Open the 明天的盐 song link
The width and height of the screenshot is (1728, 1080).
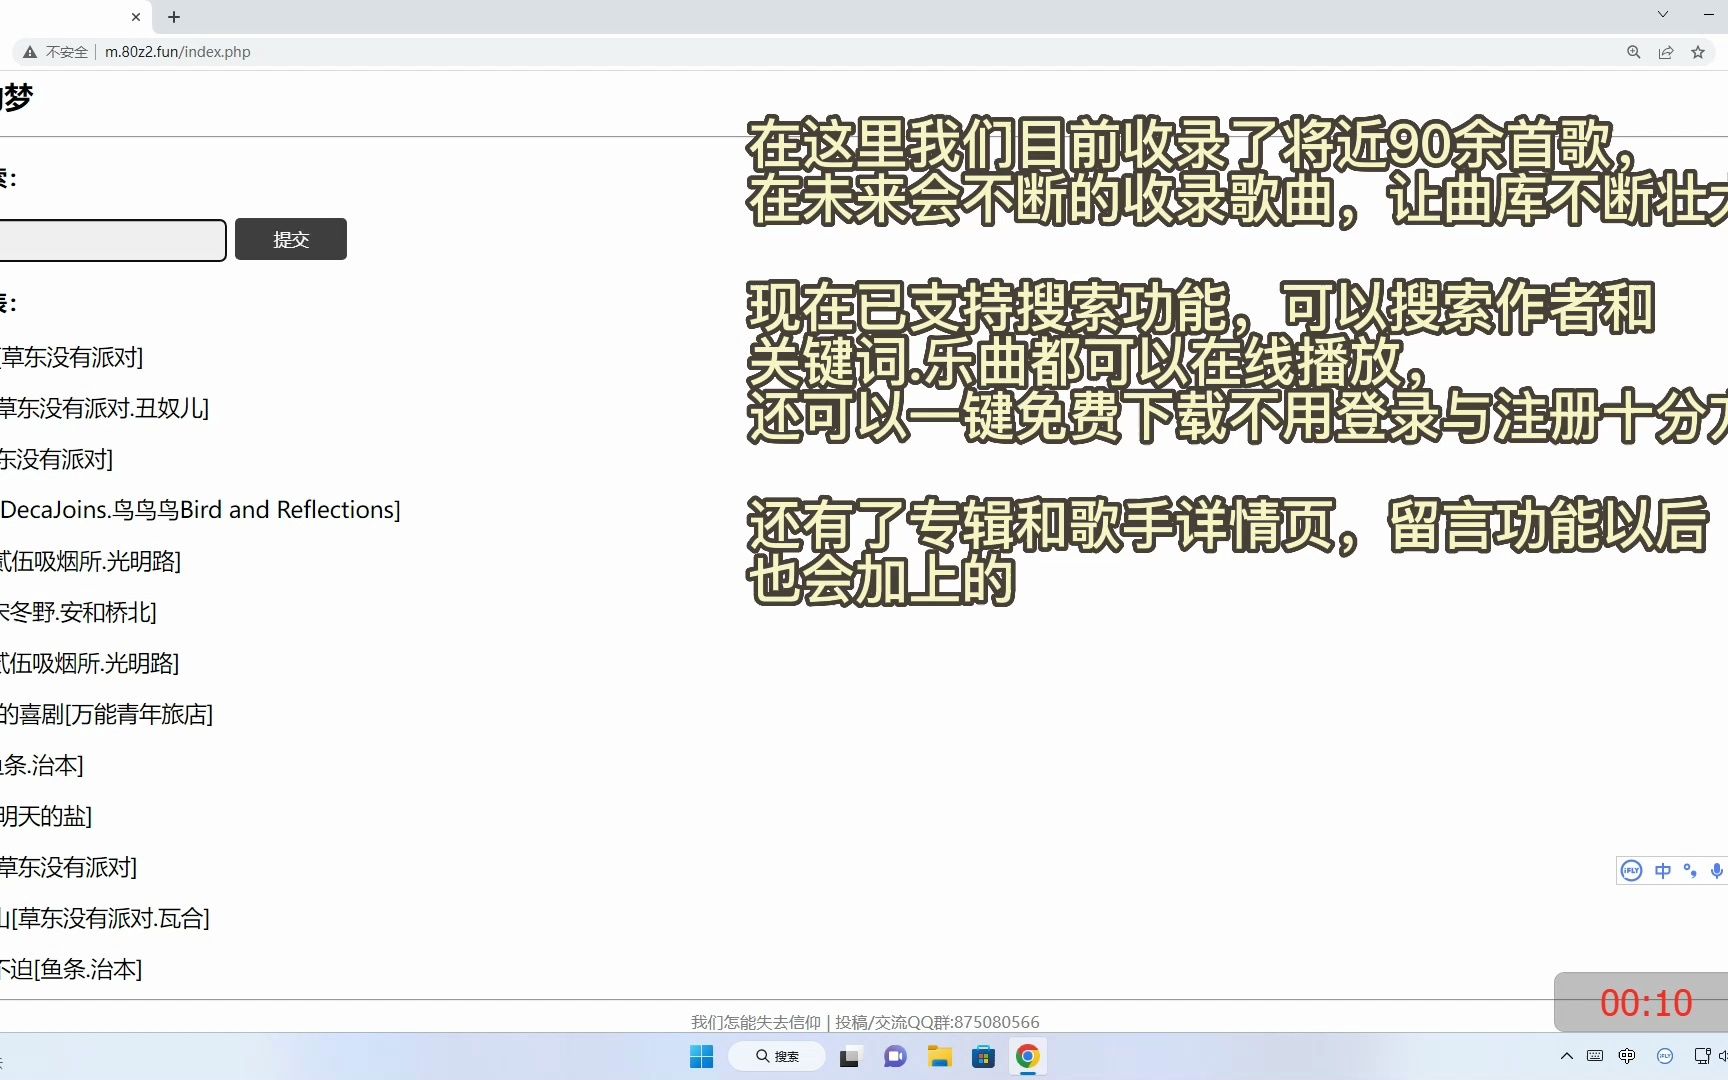click(x=46, y=816)
